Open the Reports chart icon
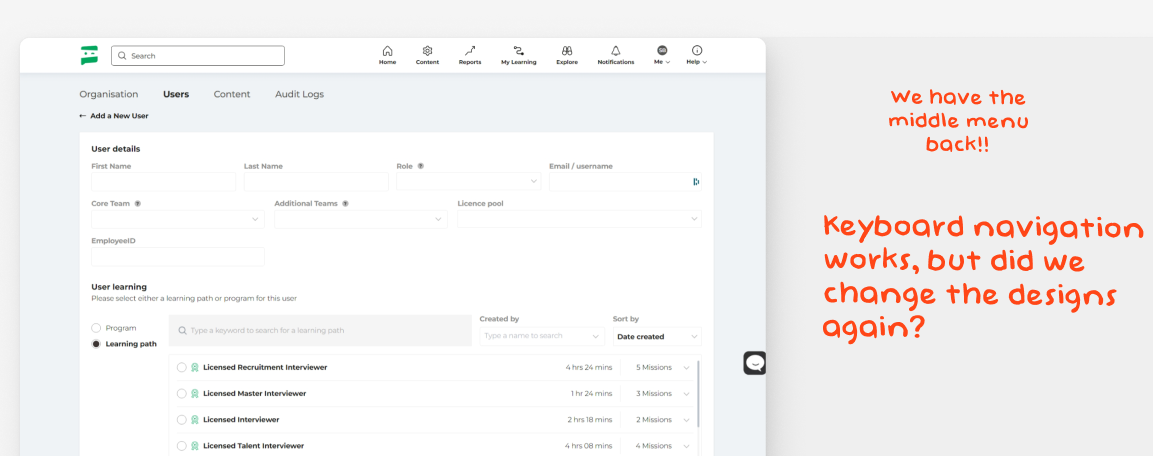Image resolution: width=1153 pixels, height=456 pixels. (x=470, y=51)
